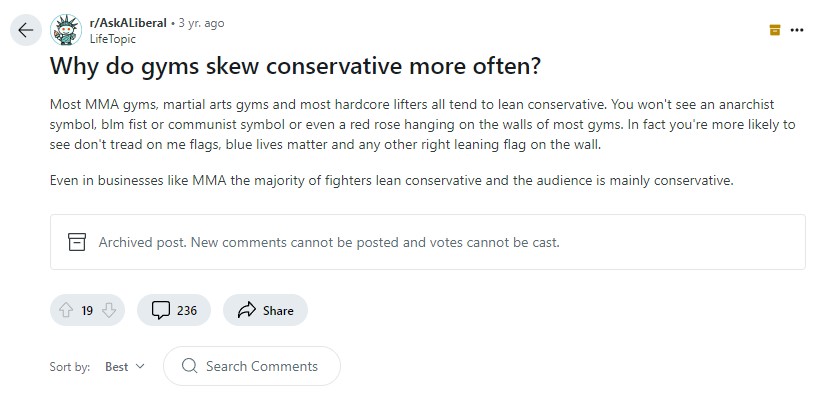Click the Share button

(265, 310)
